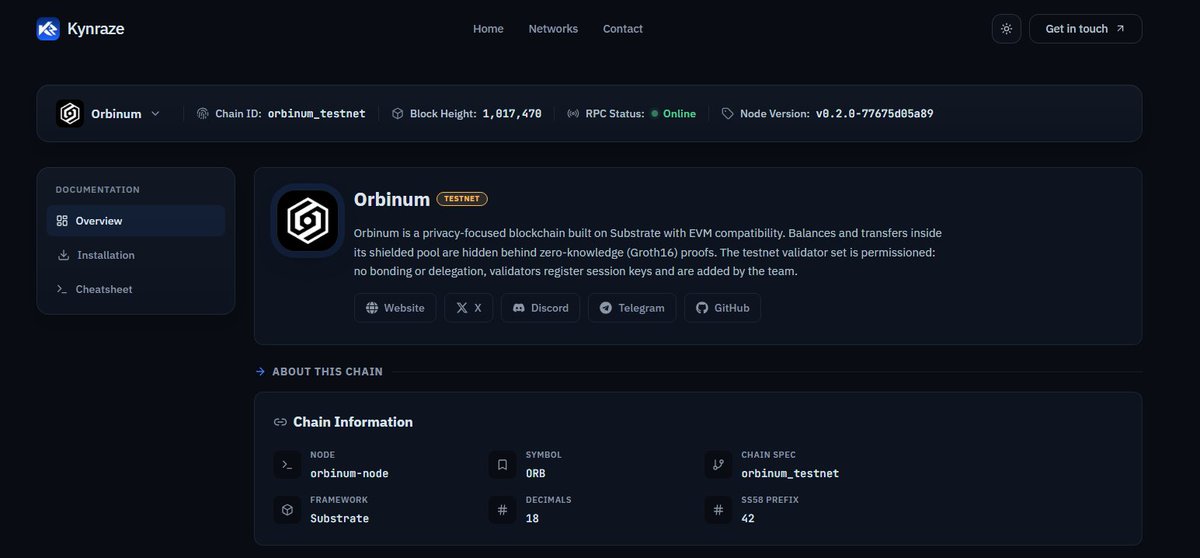The width and height of the screenshot is (1200, 558).
Task: Click the Kynraze logo icon
Action: click(x=48, y=29)
